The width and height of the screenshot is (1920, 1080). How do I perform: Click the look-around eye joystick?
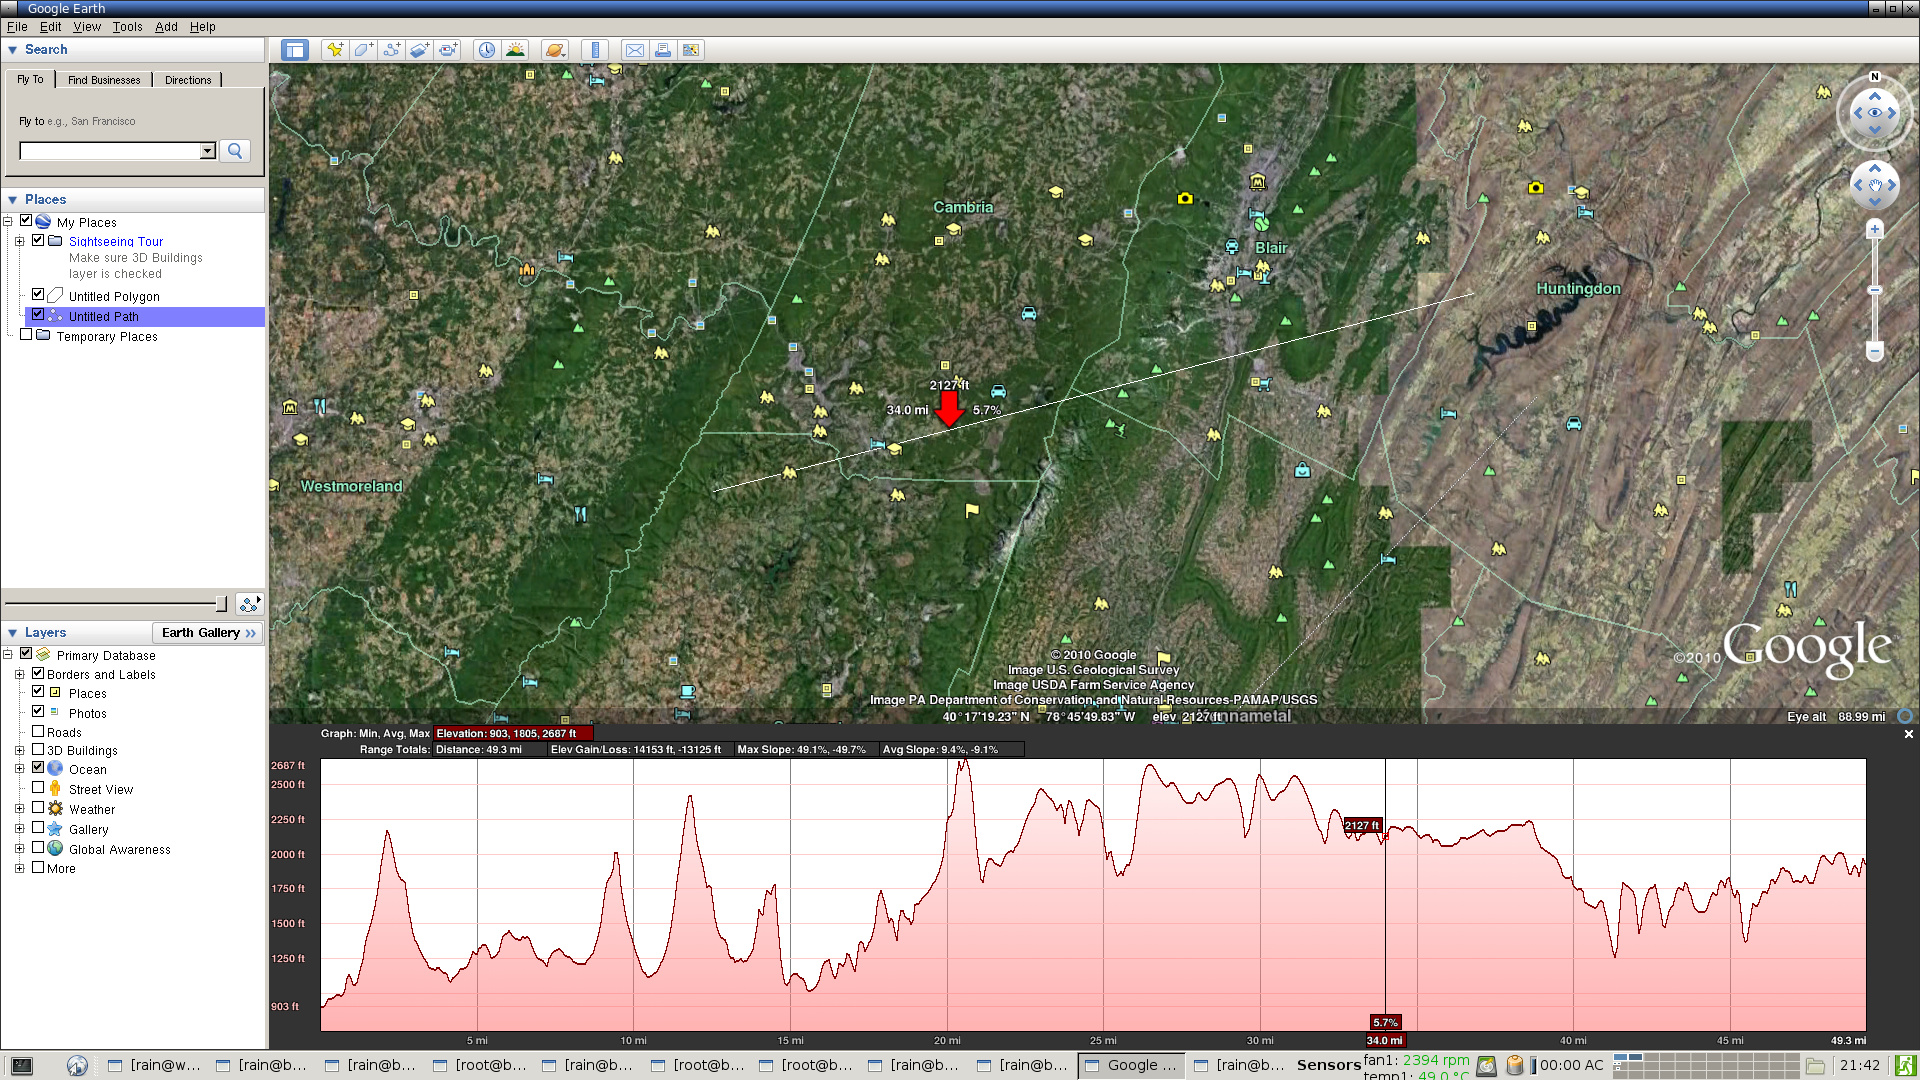coord(1875,112)
